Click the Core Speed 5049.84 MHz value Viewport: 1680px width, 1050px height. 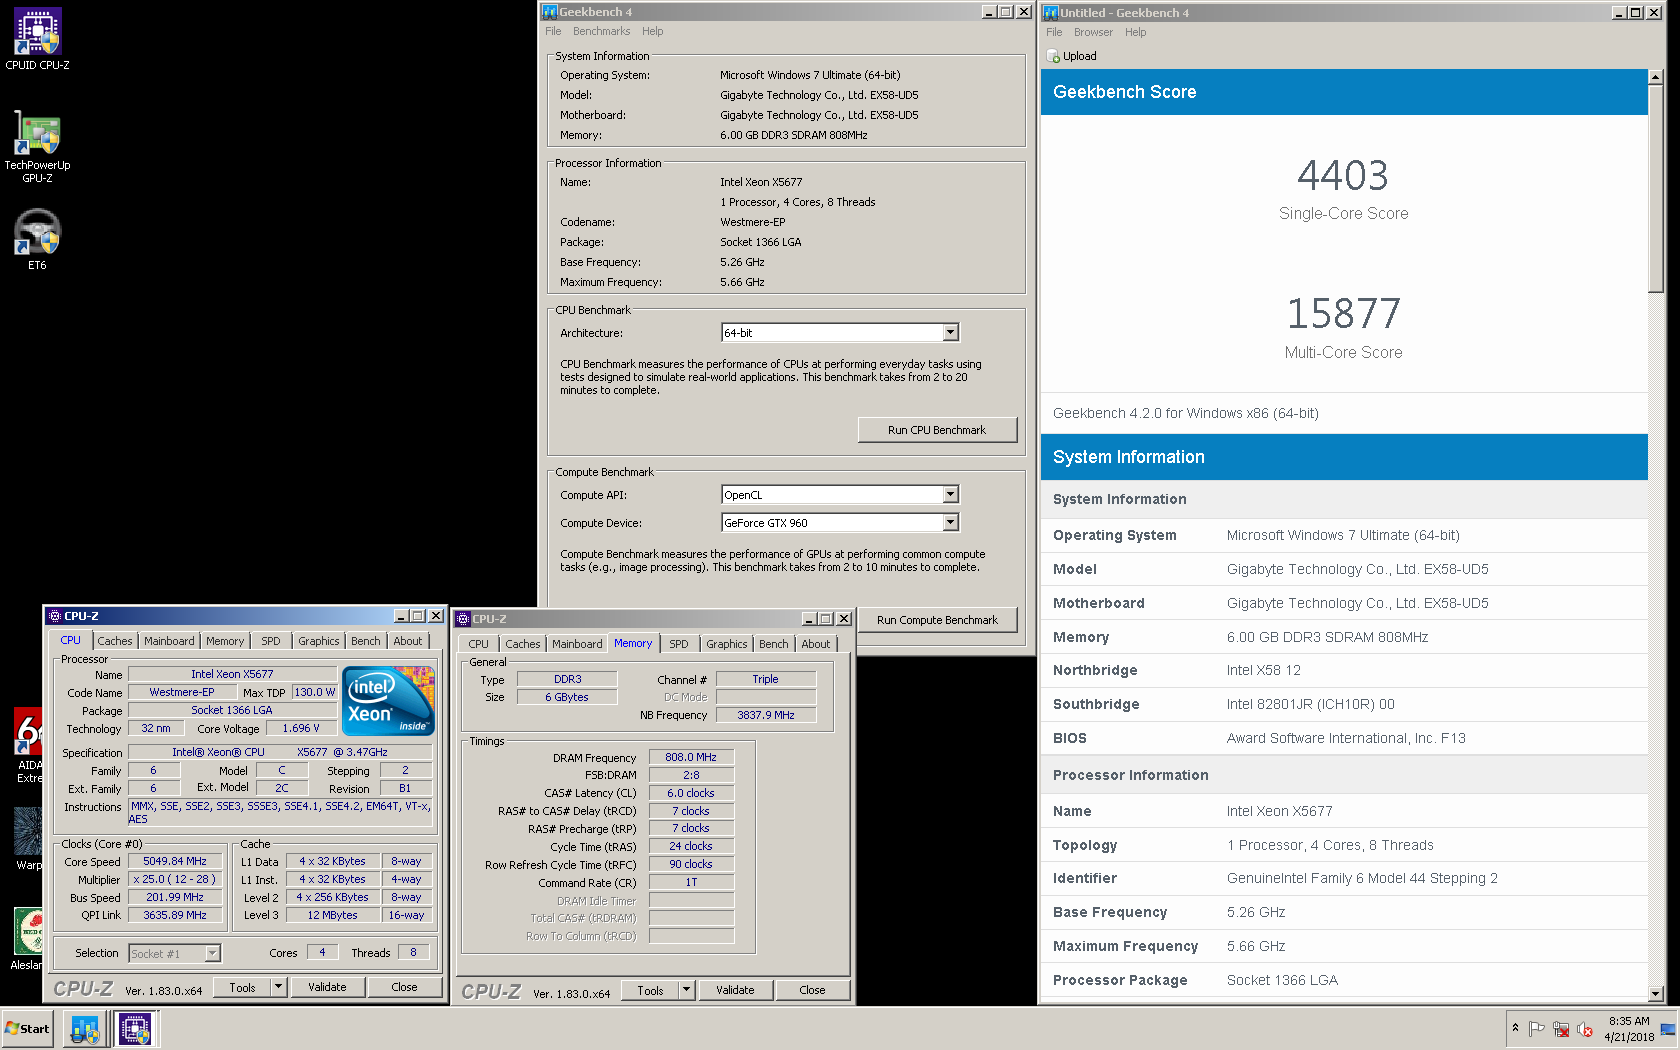[175, 862]
